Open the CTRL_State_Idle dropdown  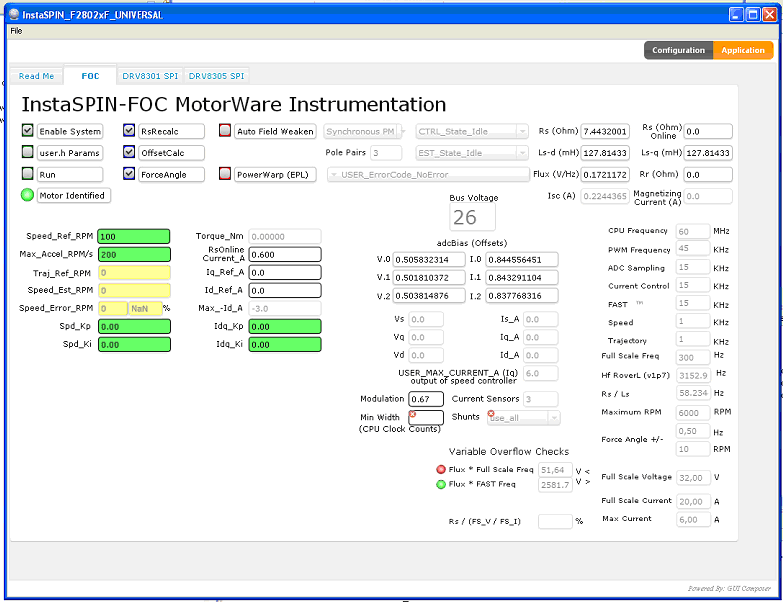pos(471,131)
